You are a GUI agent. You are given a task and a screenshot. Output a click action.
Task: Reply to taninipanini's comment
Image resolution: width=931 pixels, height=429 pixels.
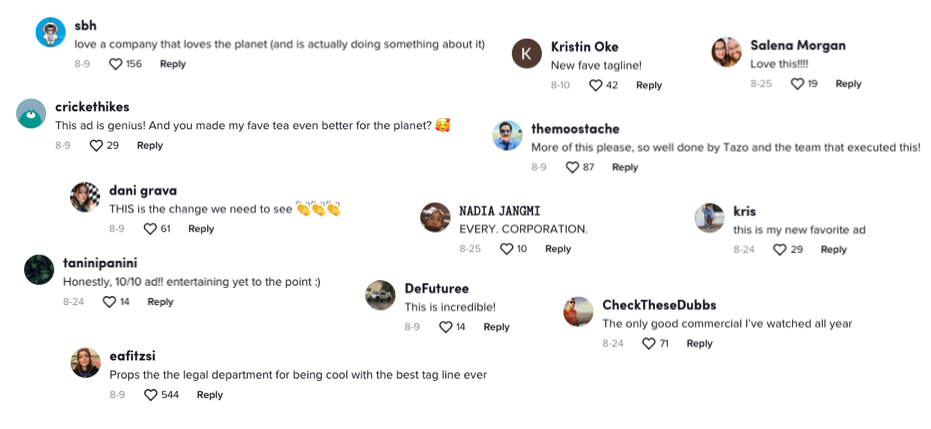(x=160, y=302)
